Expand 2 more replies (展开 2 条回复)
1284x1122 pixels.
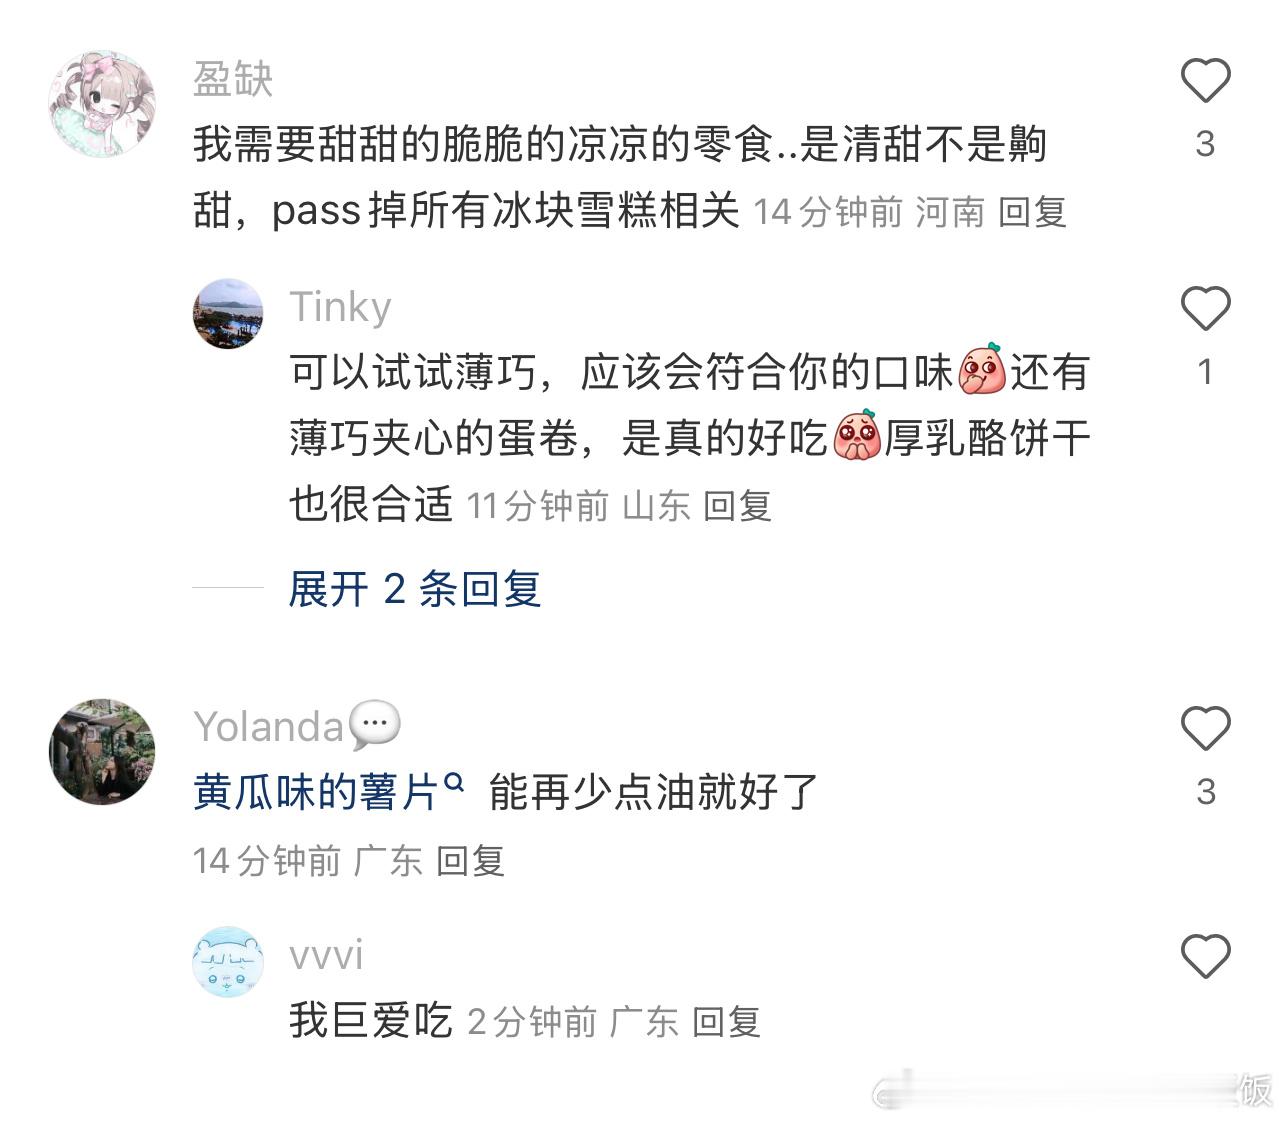tap(415, 589)
